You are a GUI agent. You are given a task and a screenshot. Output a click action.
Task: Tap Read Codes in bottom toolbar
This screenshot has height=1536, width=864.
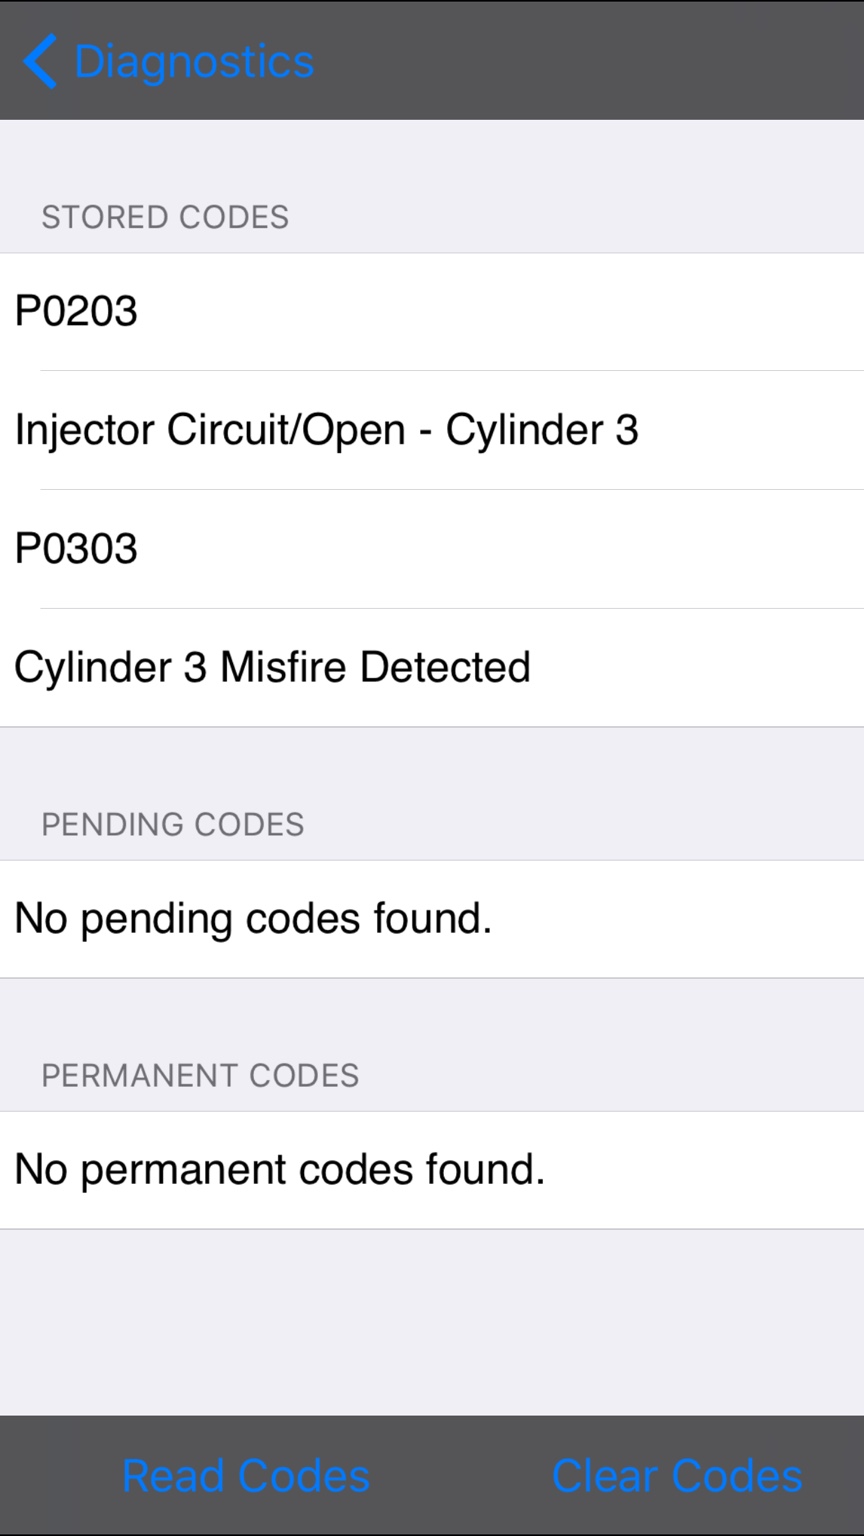246,1476
